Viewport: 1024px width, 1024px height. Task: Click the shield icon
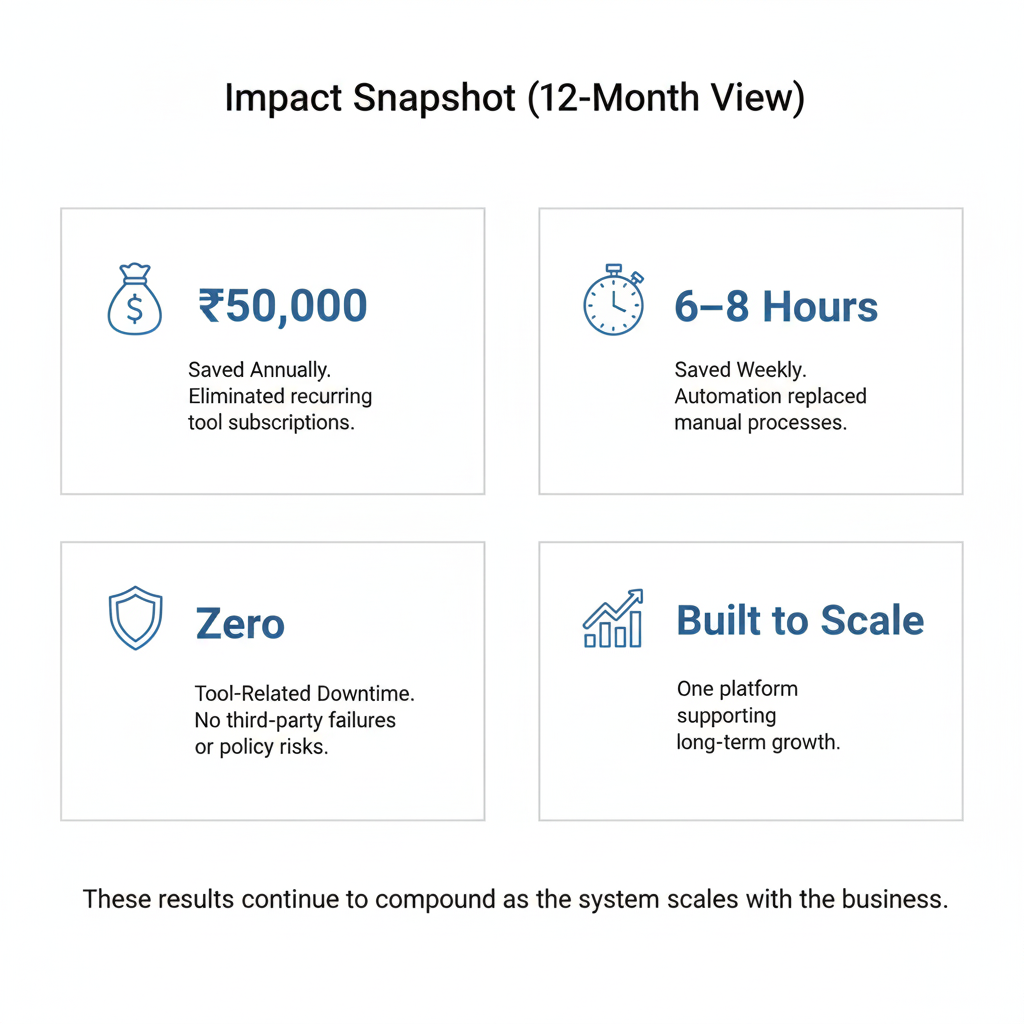click(134, 618)
